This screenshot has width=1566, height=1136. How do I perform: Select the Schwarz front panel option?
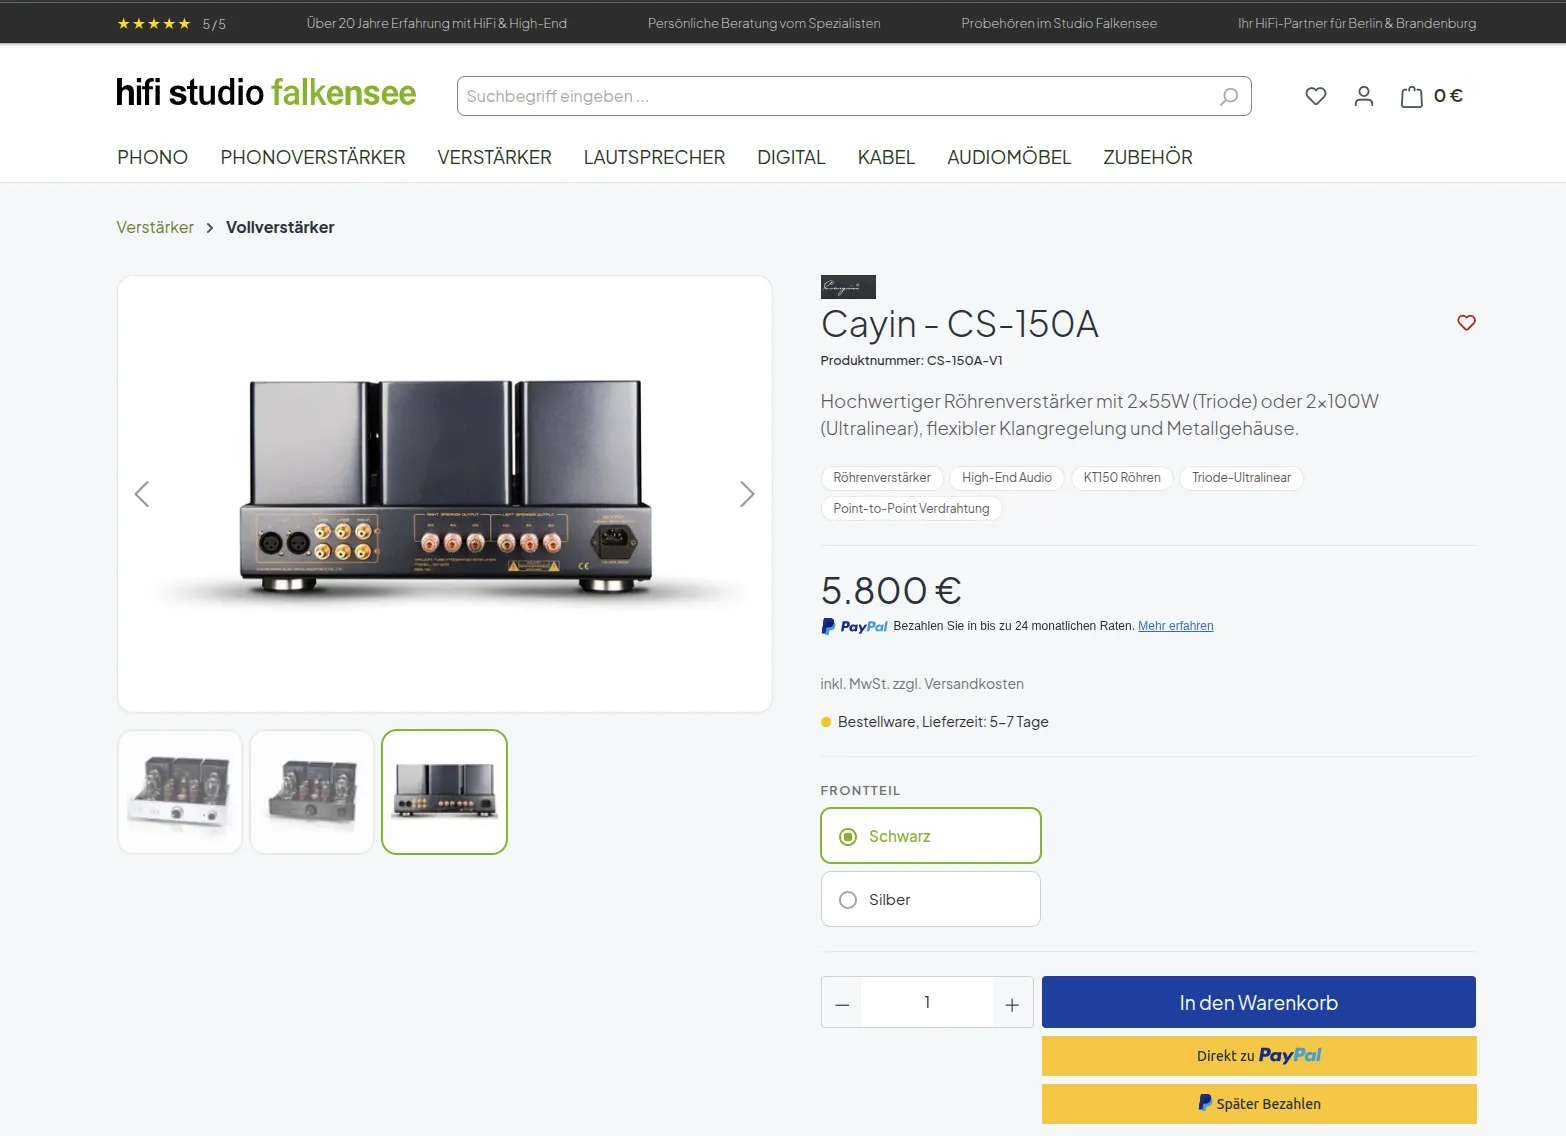931,836
